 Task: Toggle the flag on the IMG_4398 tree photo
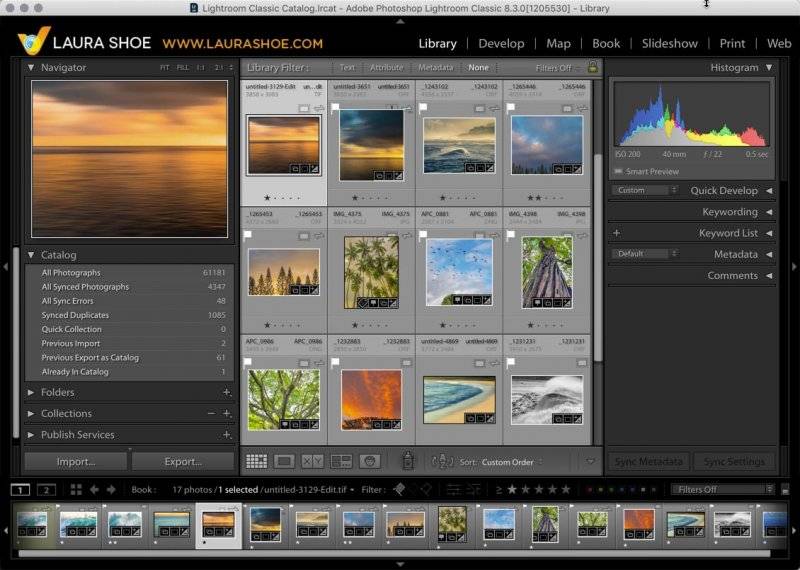[x=511, y=235]
